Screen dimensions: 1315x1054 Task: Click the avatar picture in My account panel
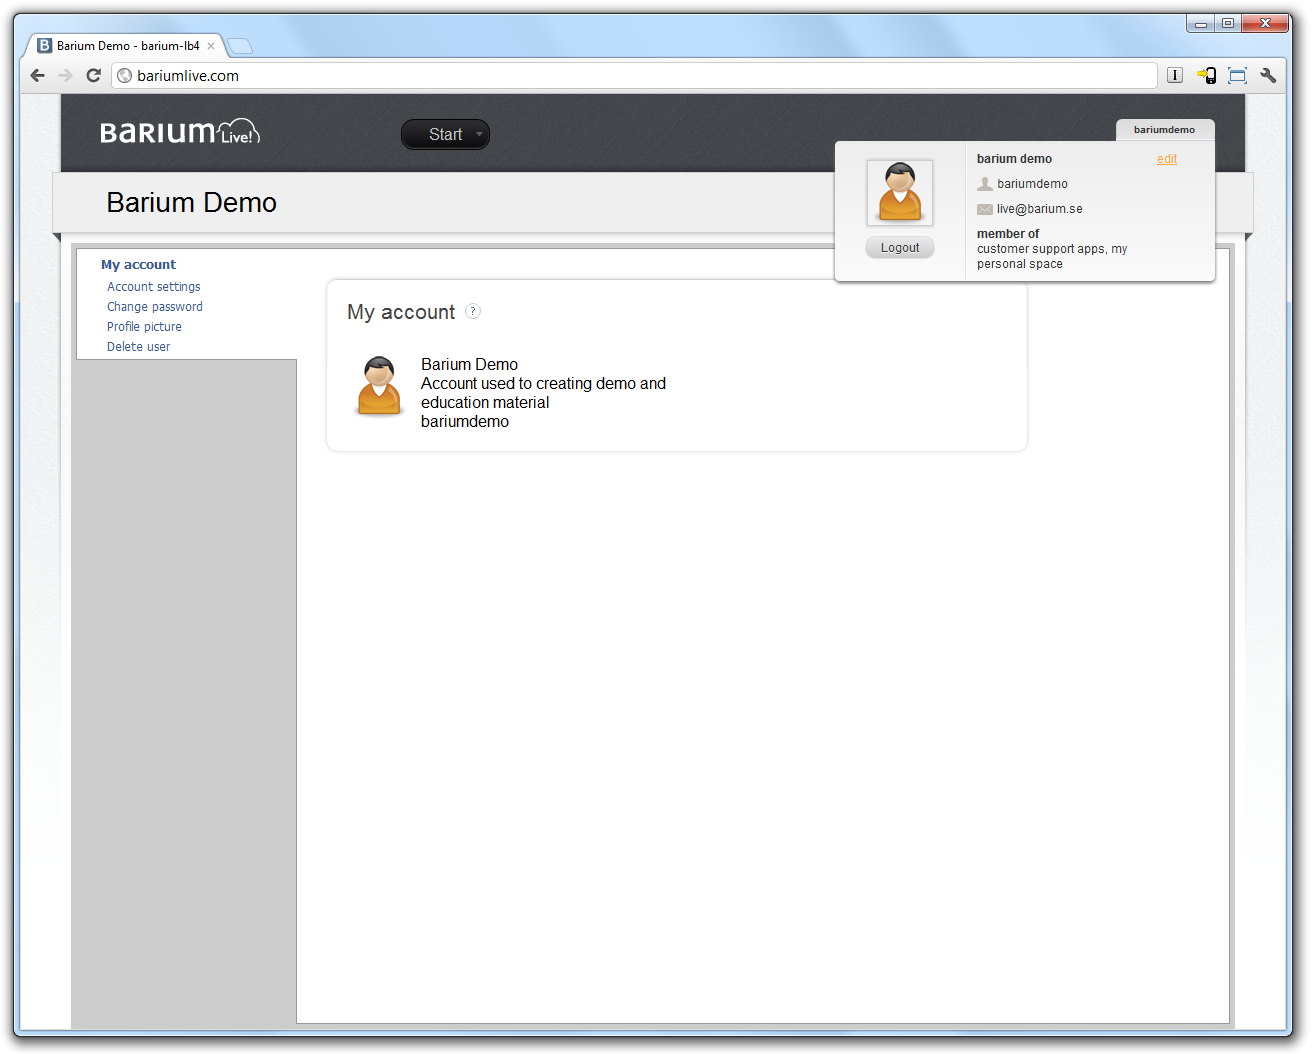(x=379, y=385)
